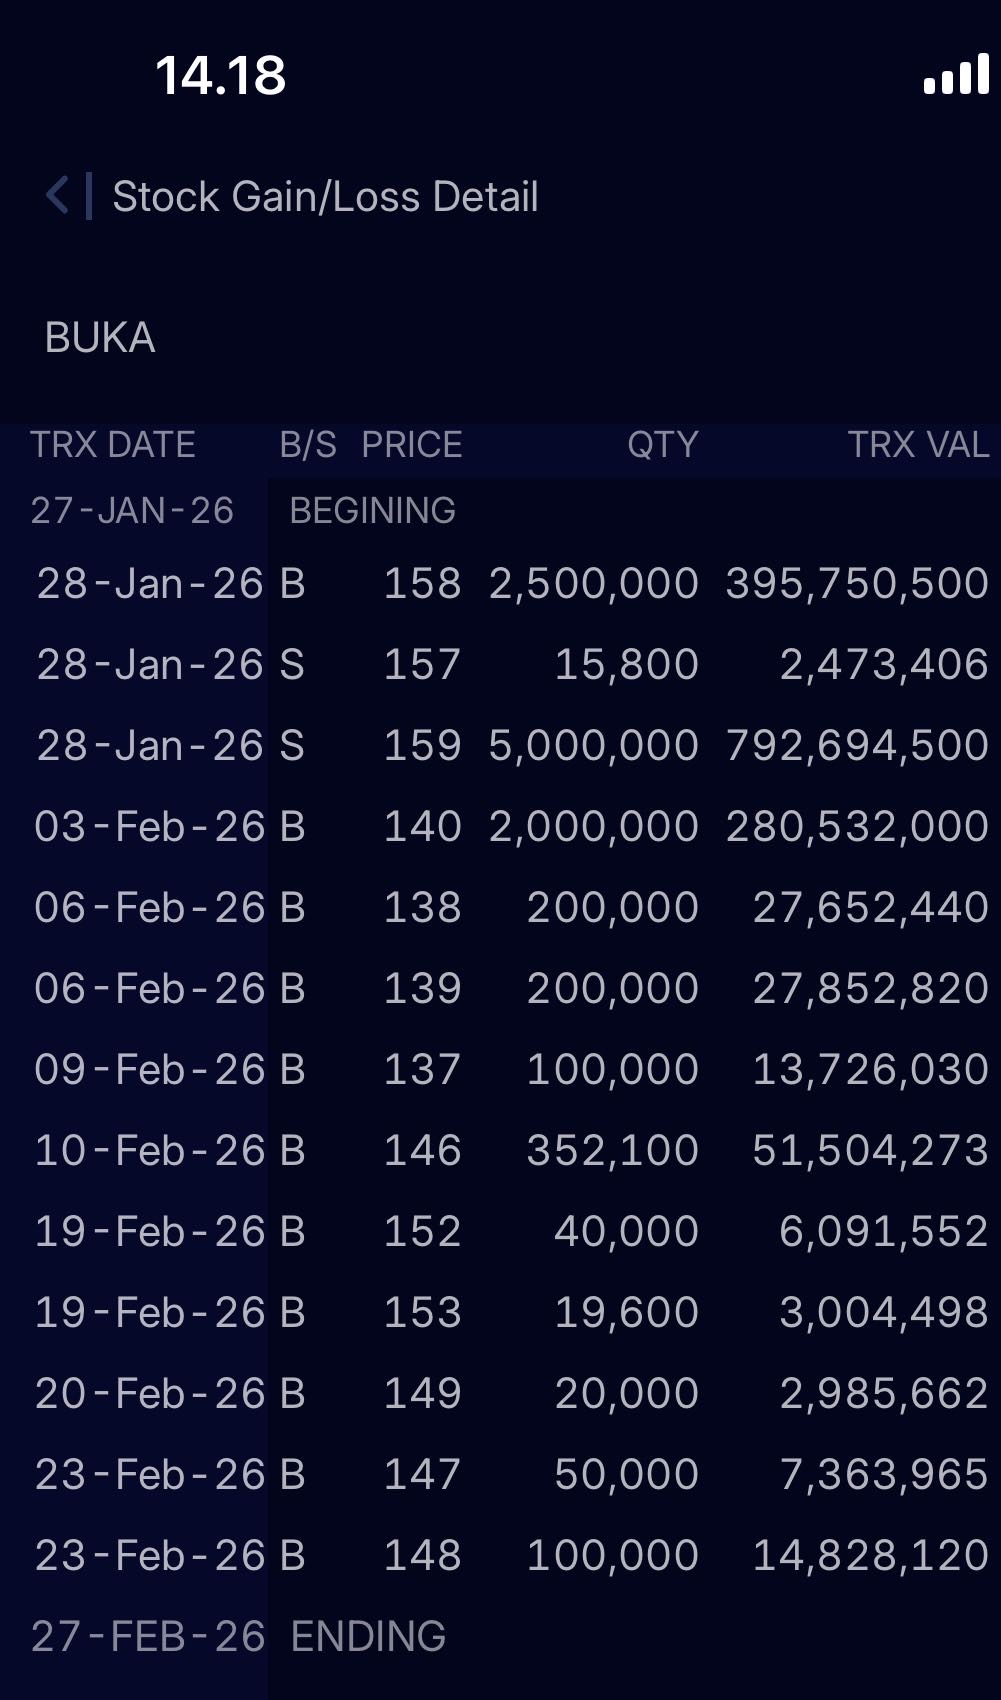Screen dimensions: 1001x1700
Task: Tap the PRICE column header
Action: pos(411,445)
